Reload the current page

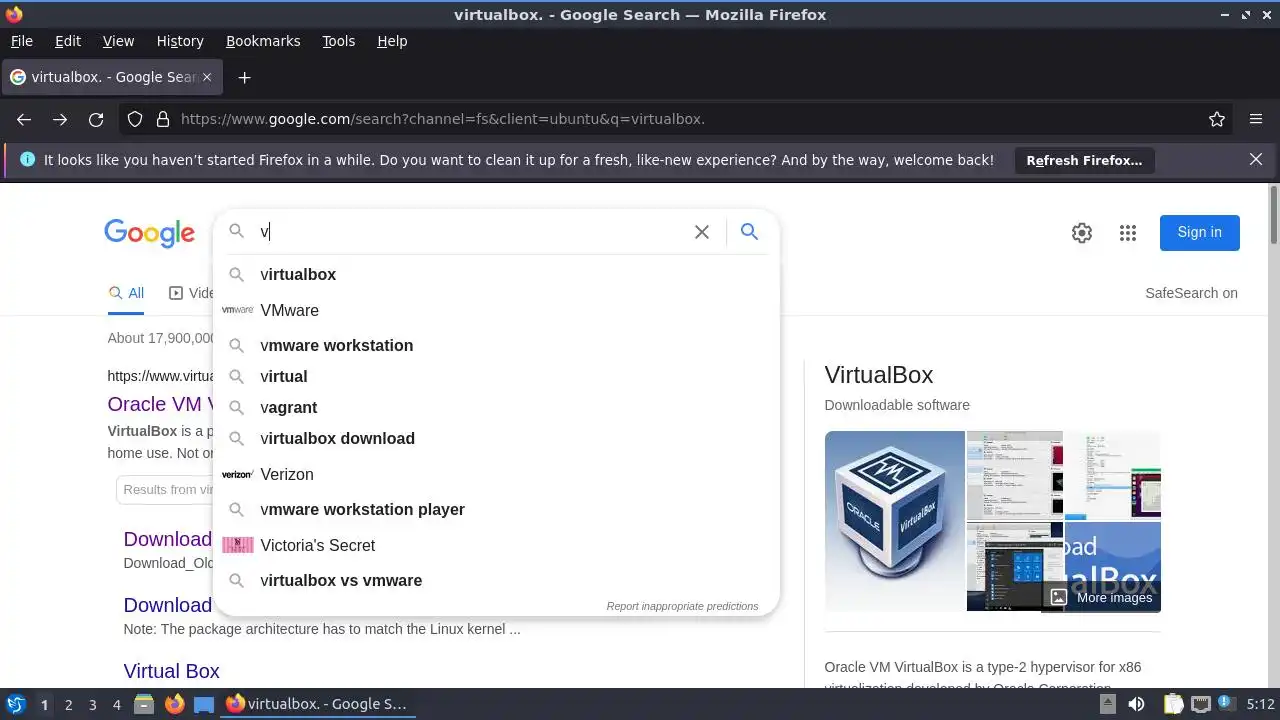[96, 119]
